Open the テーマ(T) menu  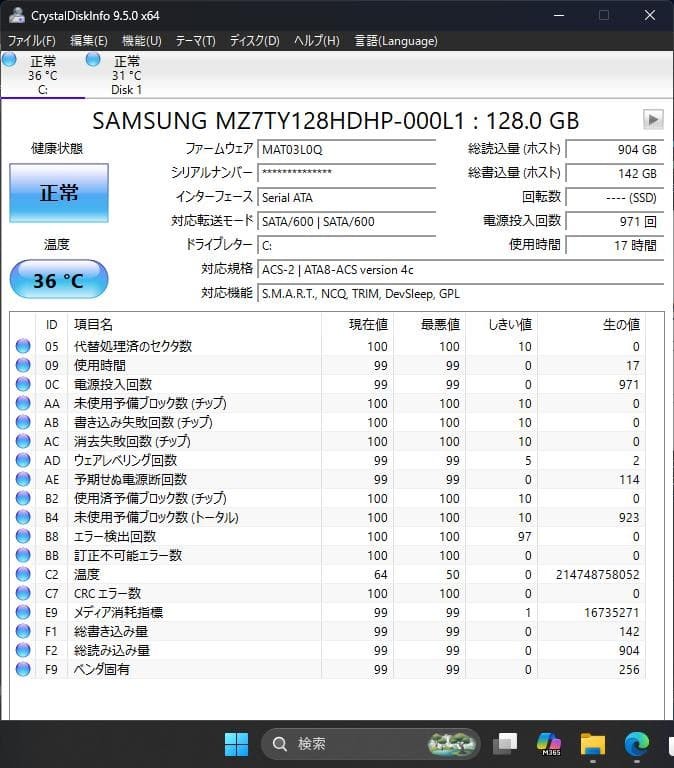pos(195,41)
